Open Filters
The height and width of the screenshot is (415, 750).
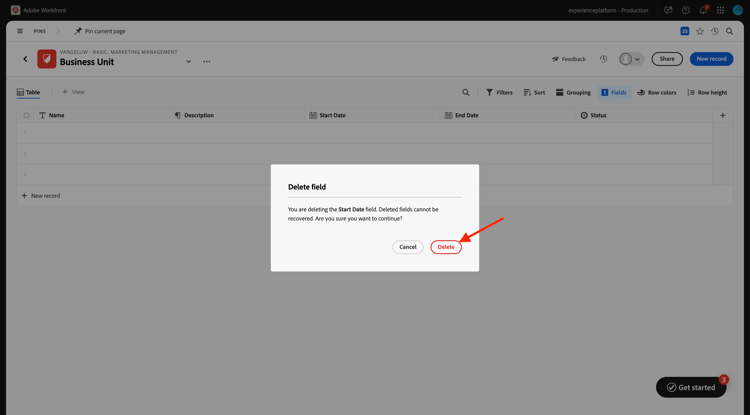[499, 92]
